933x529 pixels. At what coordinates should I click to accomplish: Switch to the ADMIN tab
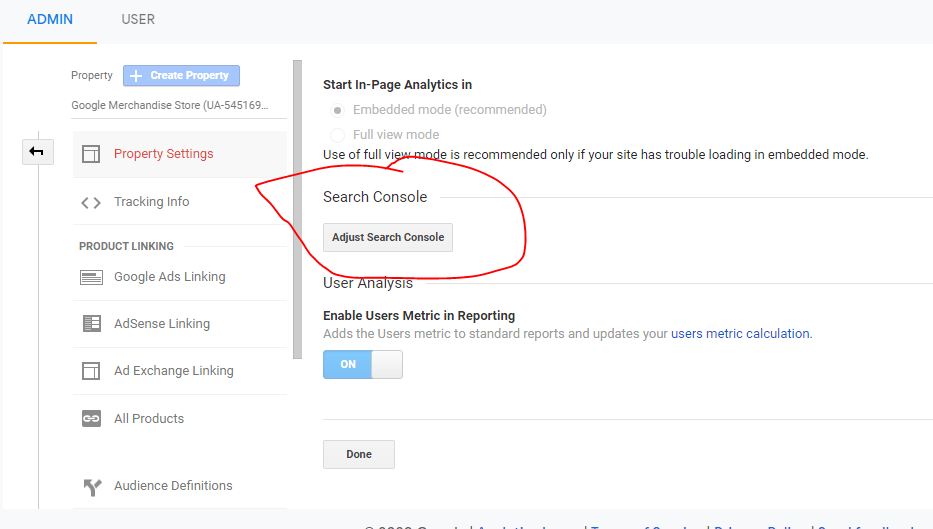pos(50,19)
